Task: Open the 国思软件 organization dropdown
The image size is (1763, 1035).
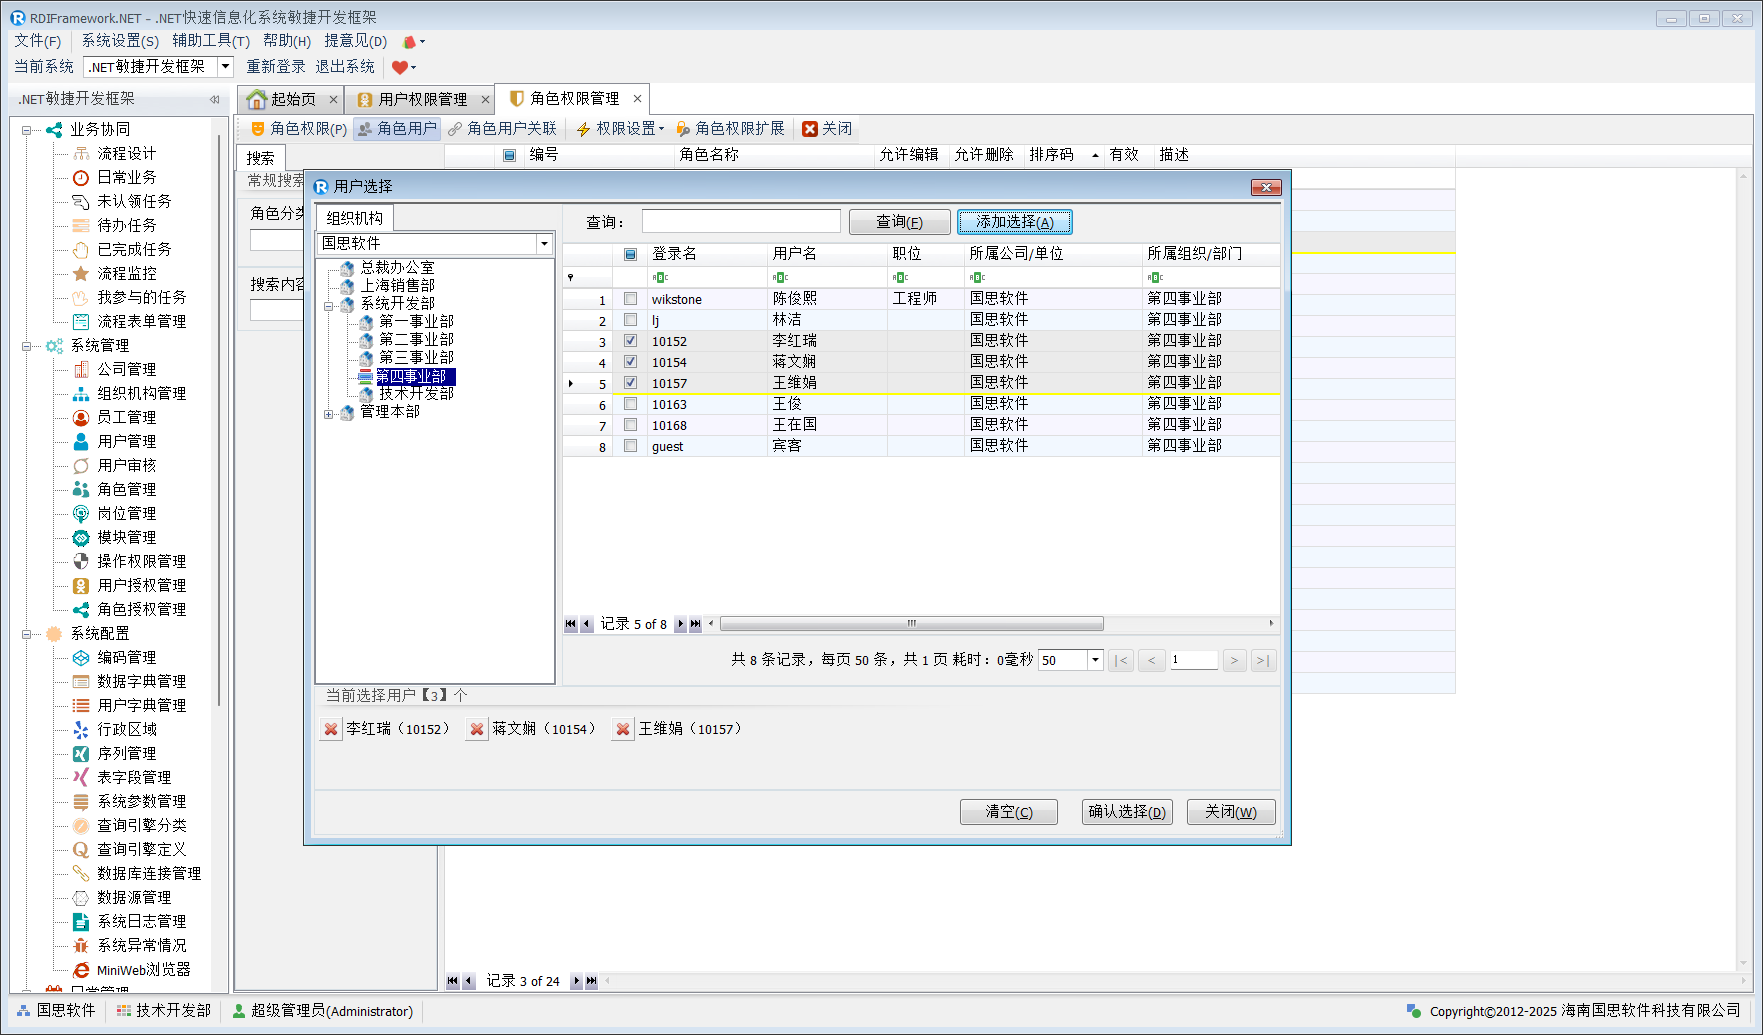Action: click(x=544, y=244)
